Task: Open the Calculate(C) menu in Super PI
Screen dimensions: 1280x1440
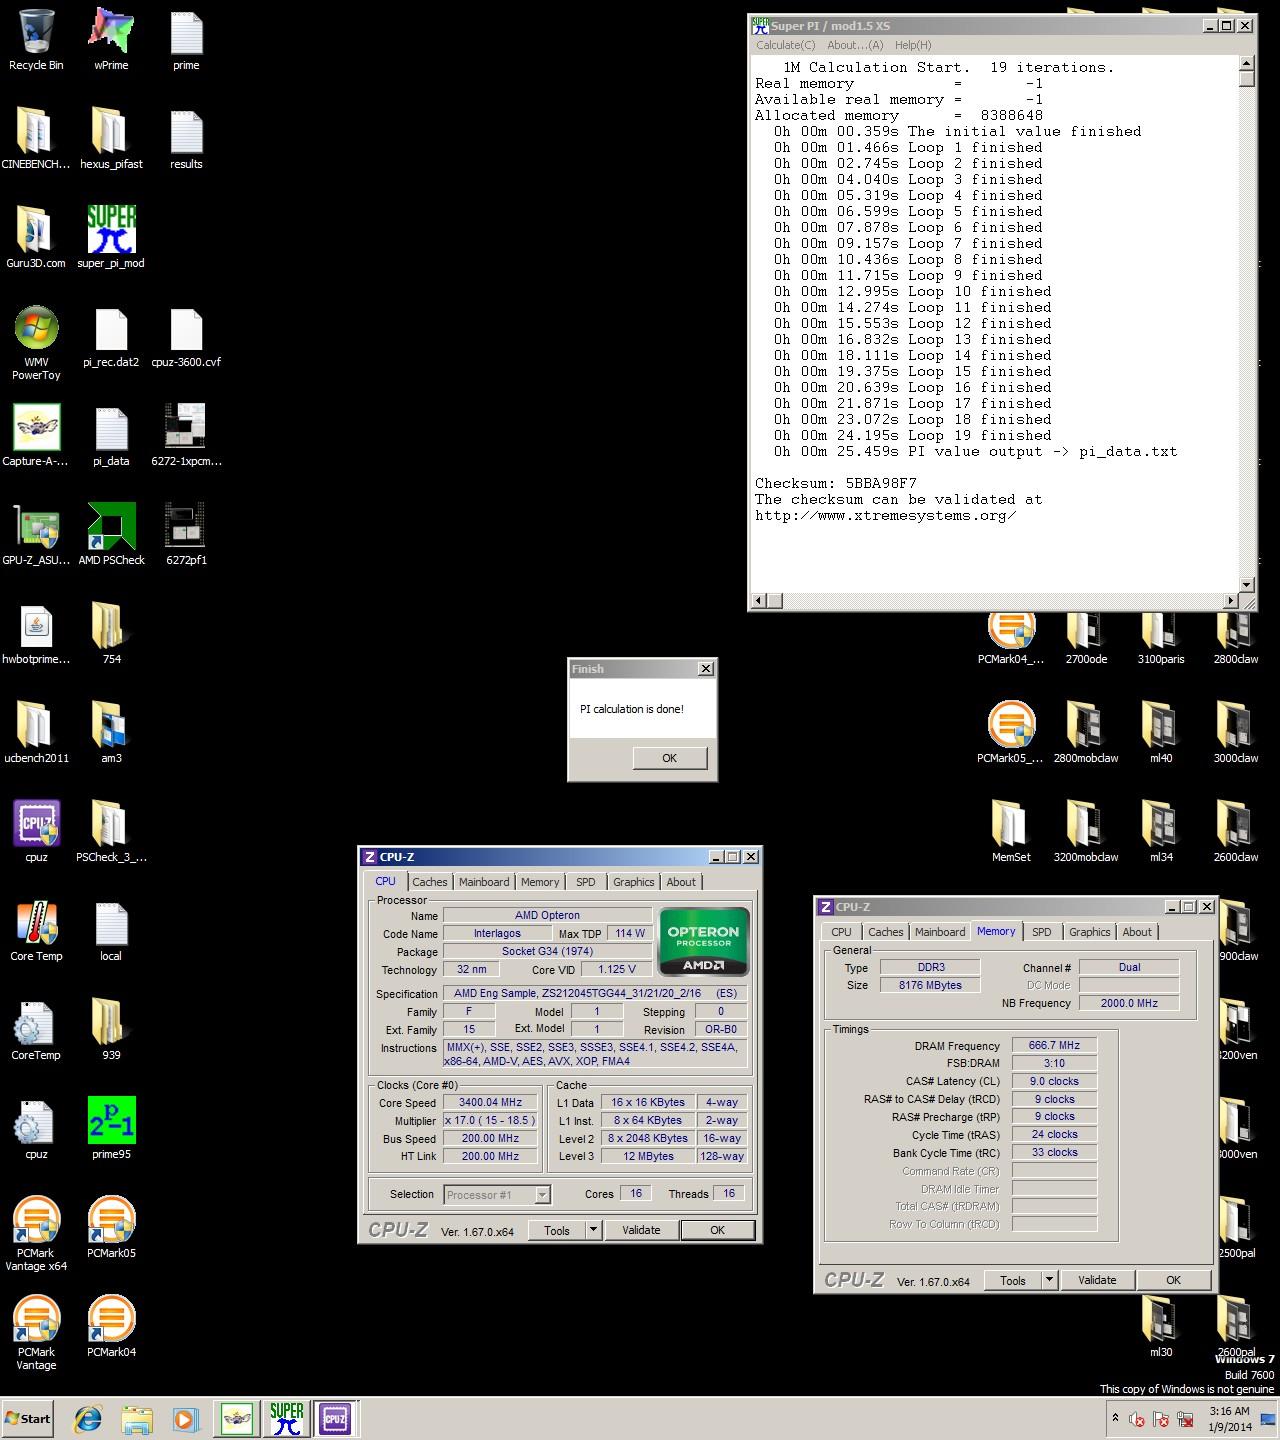Action: (x=786, y=45)
